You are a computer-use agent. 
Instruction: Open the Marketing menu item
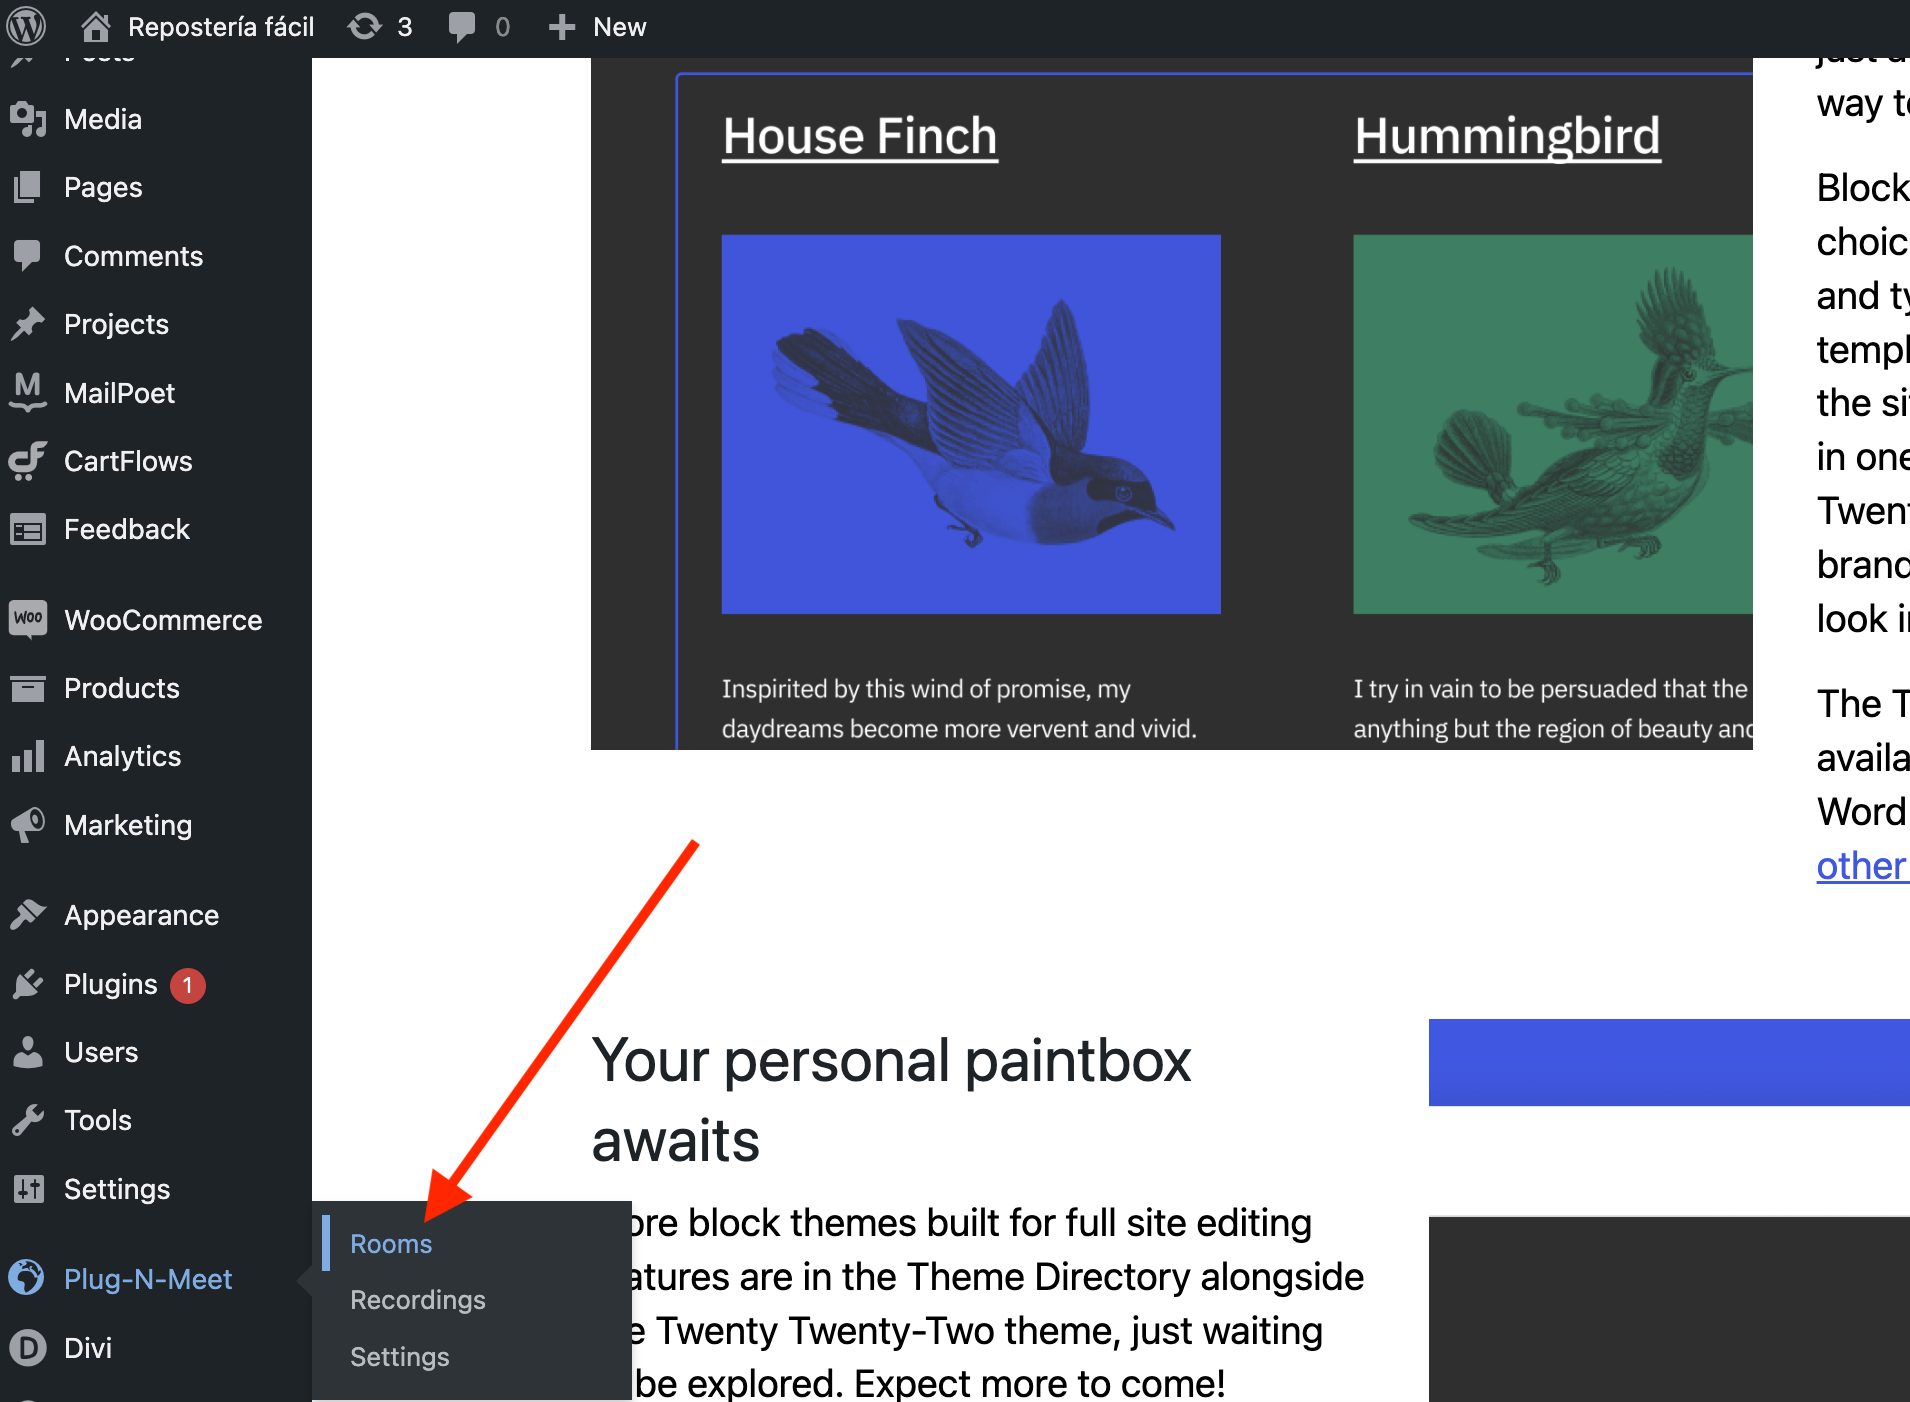point(128,825)
